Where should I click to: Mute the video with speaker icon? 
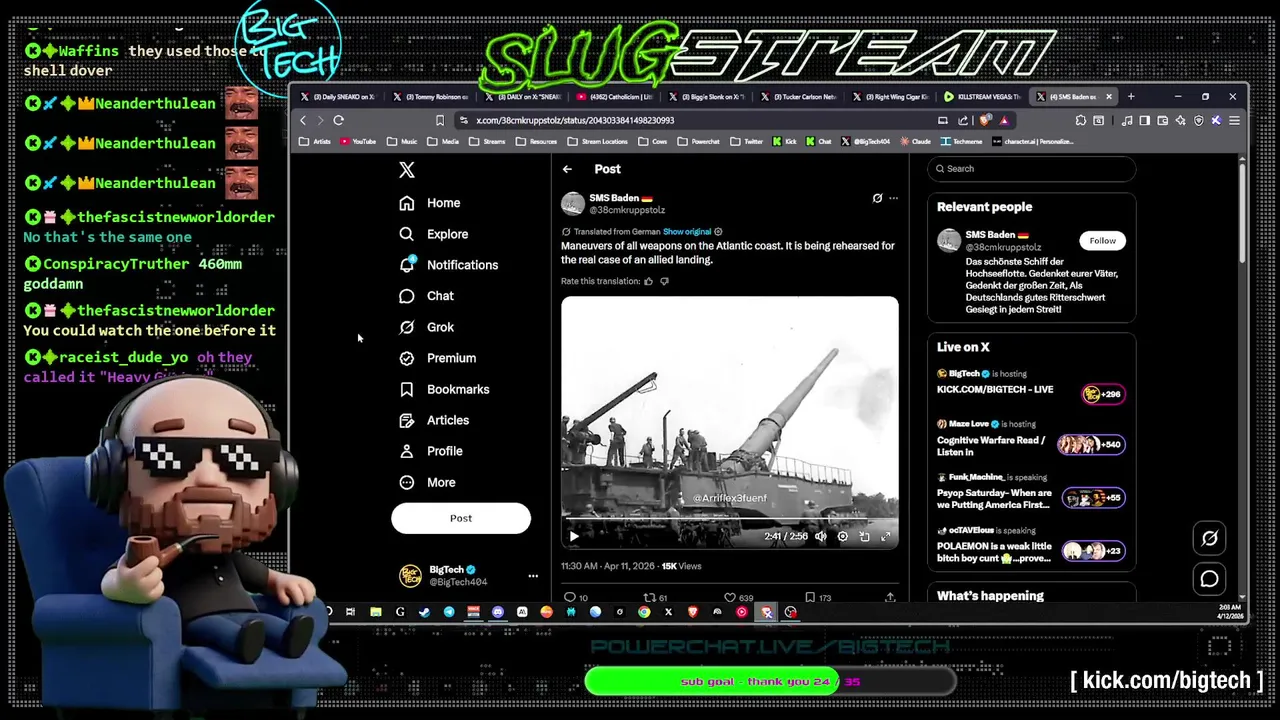click(x=821, y=536)
